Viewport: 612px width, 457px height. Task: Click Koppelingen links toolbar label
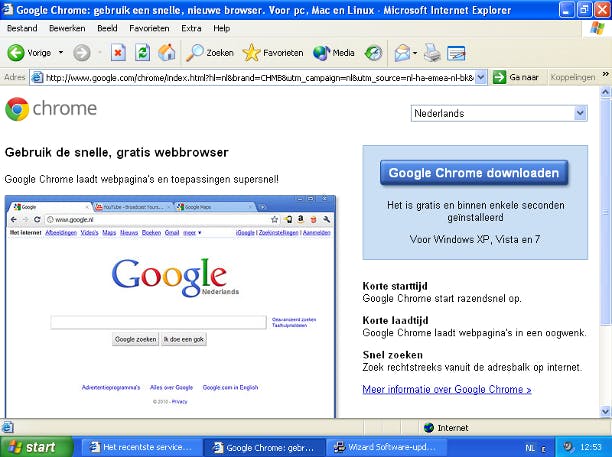click(x=573, y=77)
